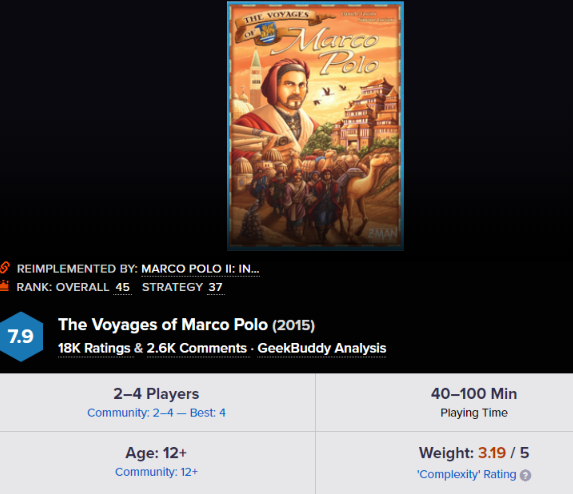The height and width of the screenshot is (494, 573).
Task: Click the strategy rank number 37
Action: [x=215, y=287]
